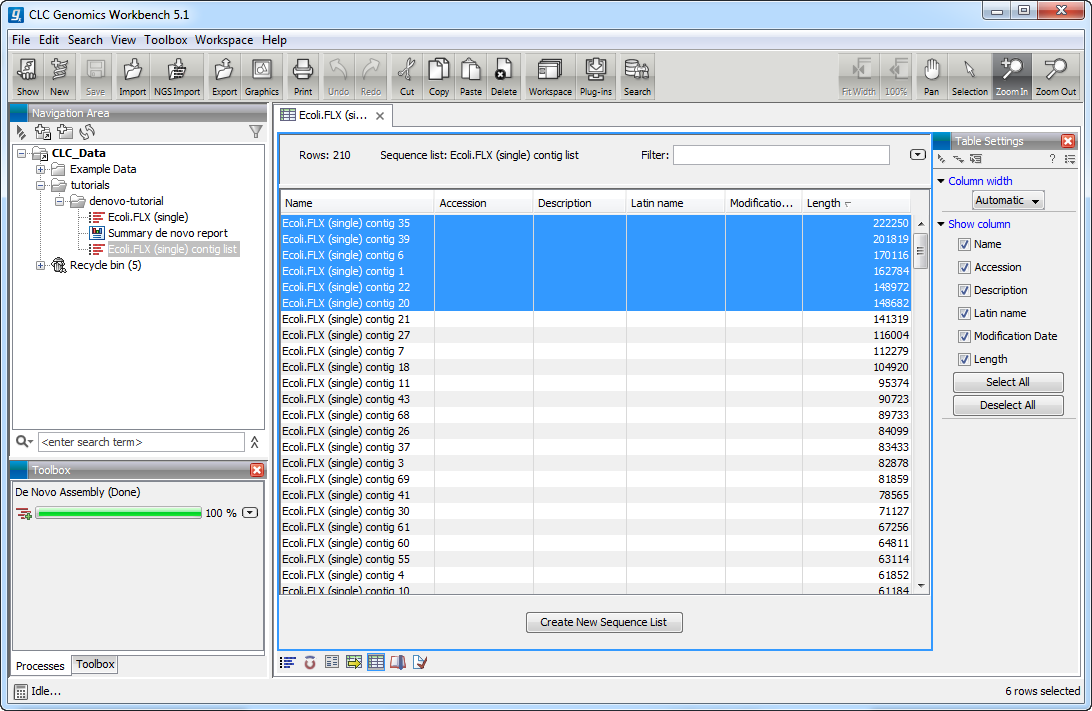Screen dimensions: 1092x711
Task: Select row Ecoli.FLX (single) contig 21
Action: coord(595,320)
